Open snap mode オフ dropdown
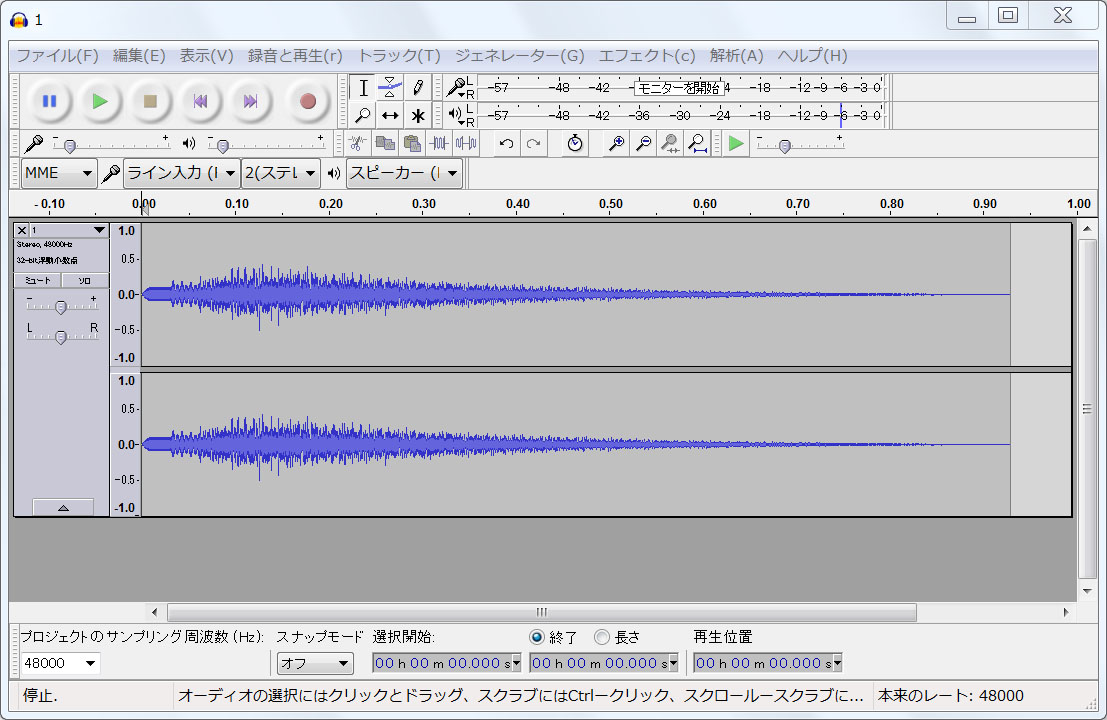 pyautogui.click(x=314, y=664)
